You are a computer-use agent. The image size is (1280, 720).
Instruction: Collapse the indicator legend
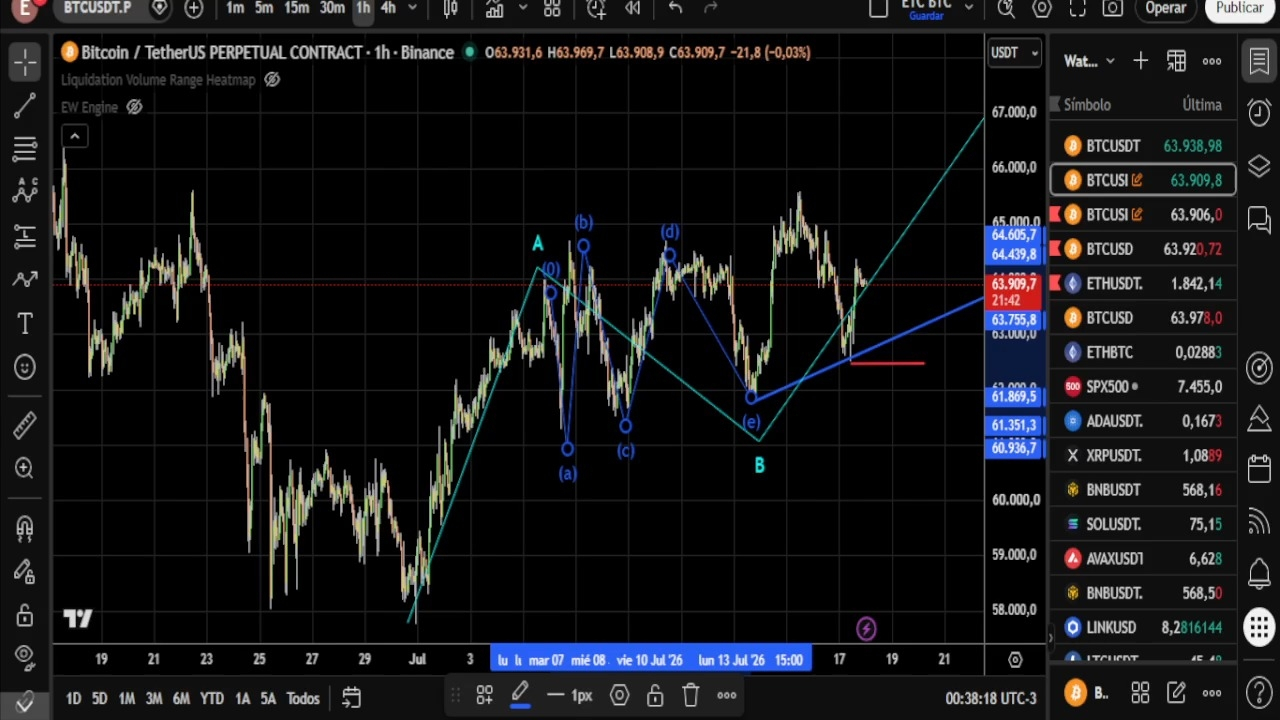[74, 136]
